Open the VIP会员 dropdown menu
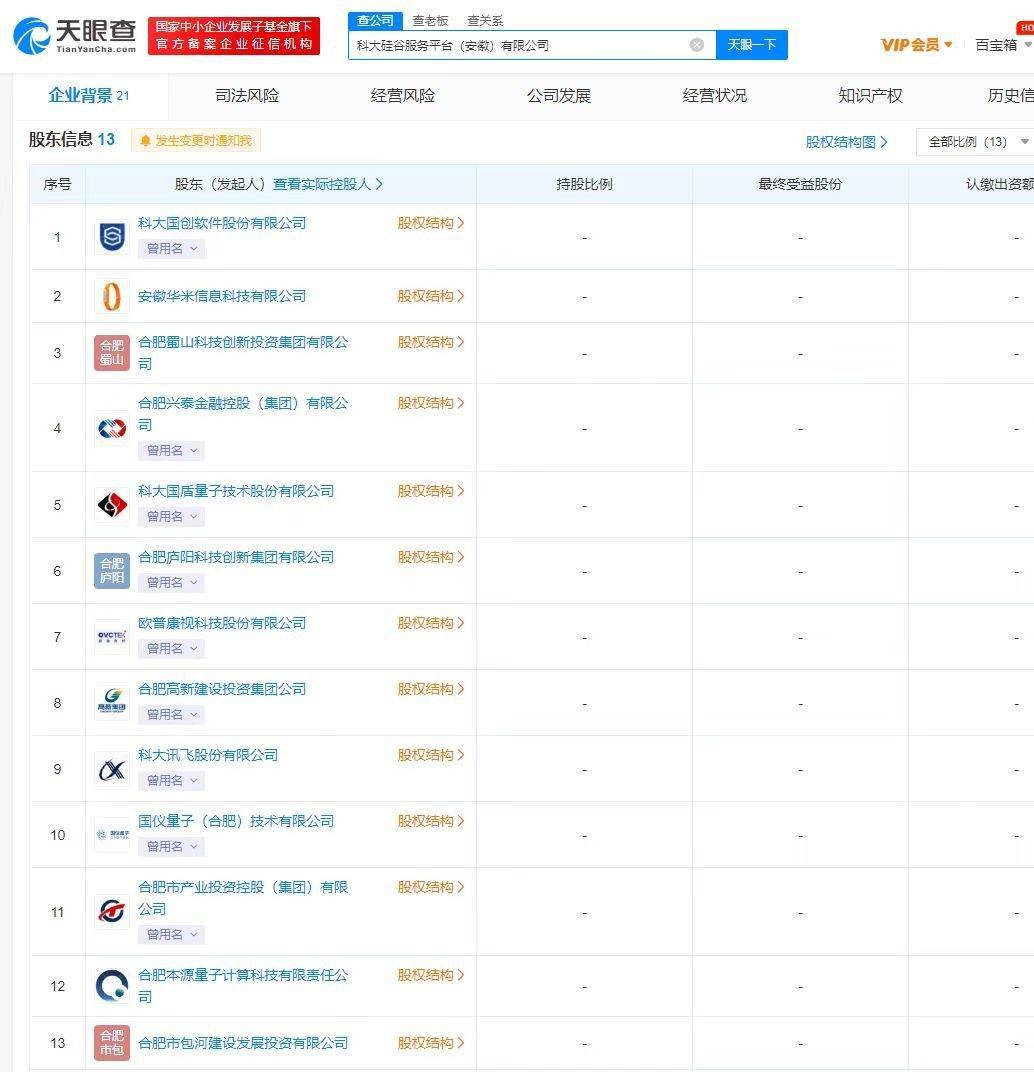 point(916,45)
